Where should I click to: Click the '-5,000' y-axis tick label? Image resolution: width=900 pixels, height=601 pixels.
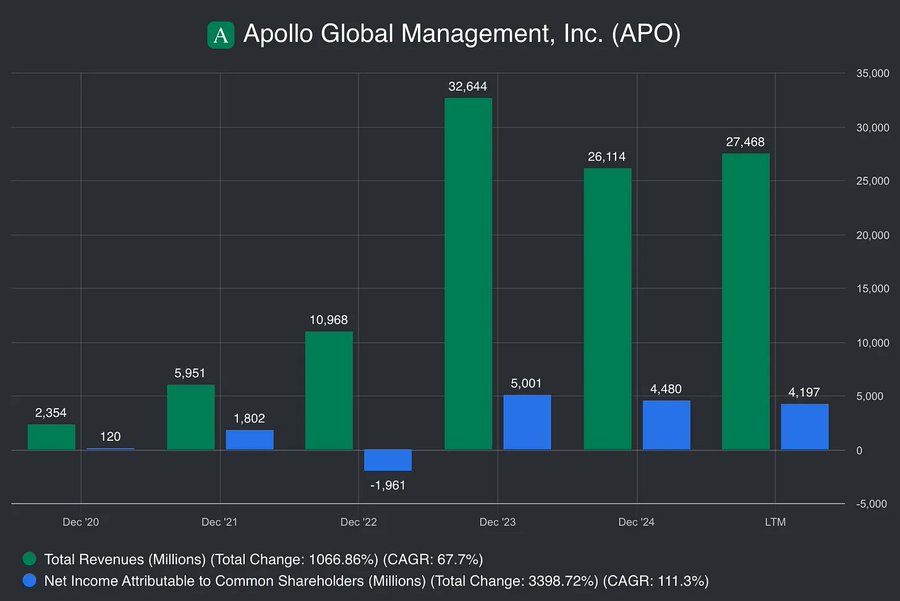tap(871, 504)
